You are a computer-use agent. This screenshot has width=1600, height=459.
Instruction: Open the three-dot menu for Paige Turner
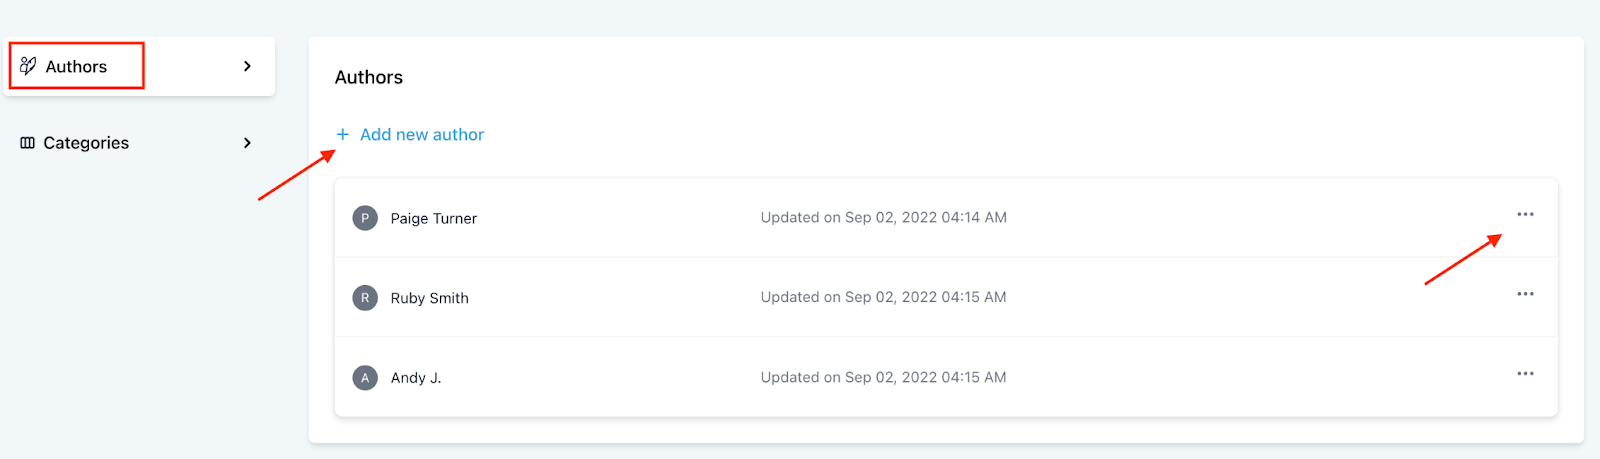coord(1525,215)
